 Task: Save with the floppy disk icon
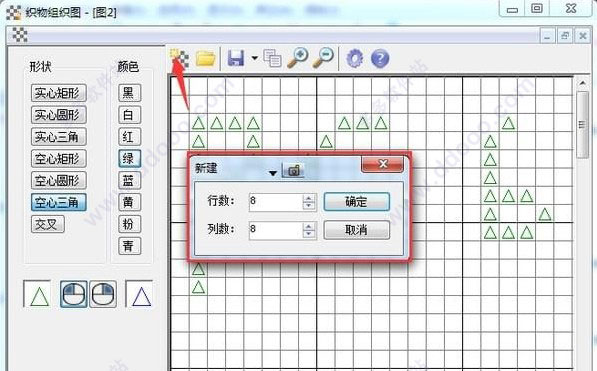point(236,59)
